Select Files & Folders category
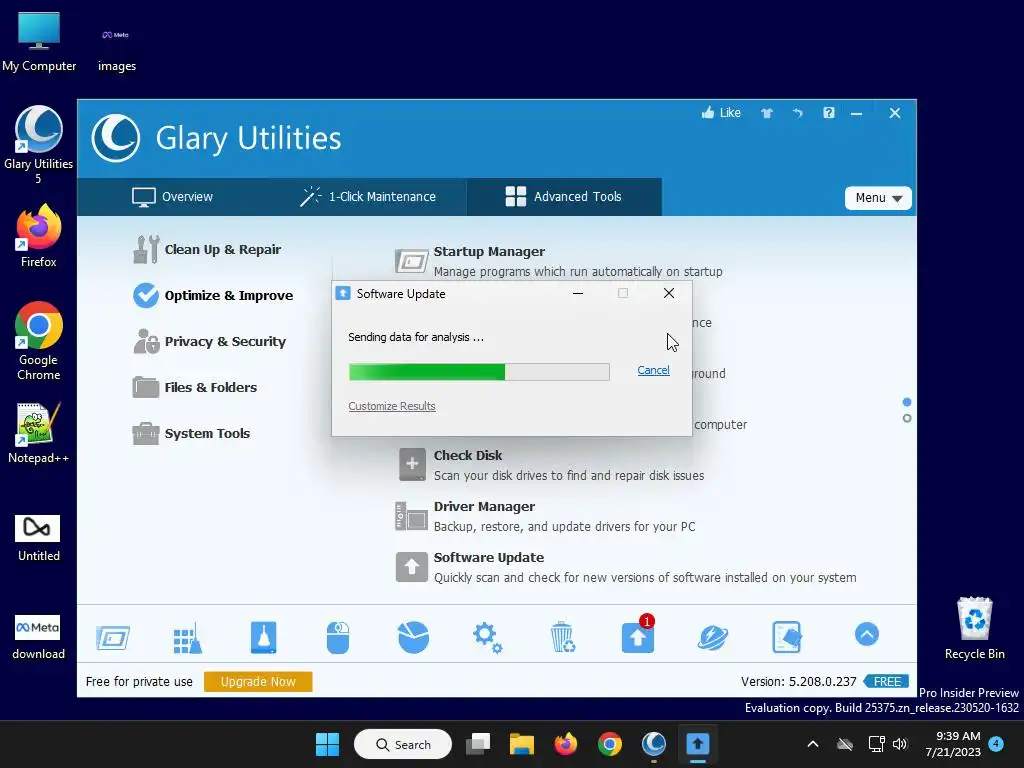This screenshot has height=768, width=1024. coord(195,387)
